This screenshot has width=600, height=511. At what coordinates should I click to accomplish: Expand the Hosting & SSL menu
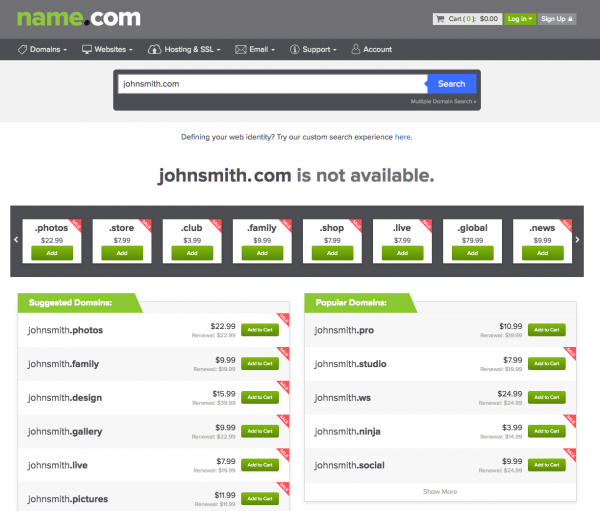pos(184,49)
